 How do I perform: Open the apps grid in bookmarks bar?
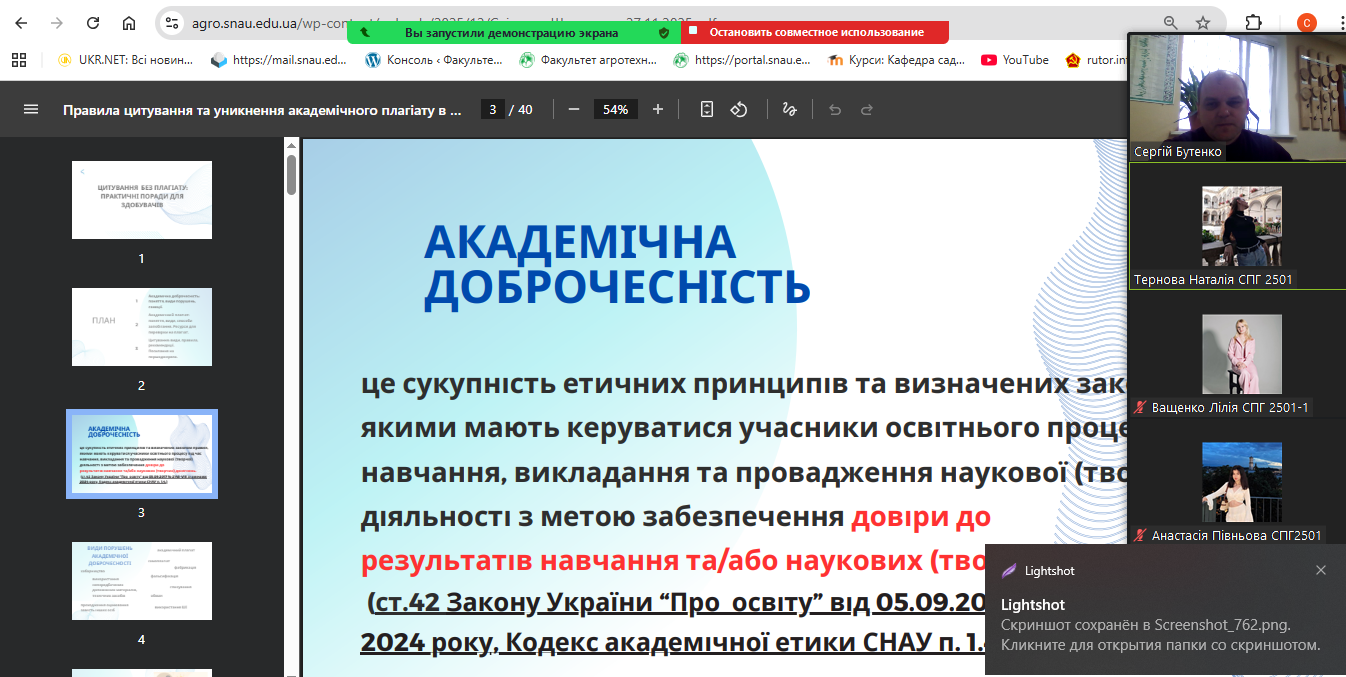click(19, 60)
